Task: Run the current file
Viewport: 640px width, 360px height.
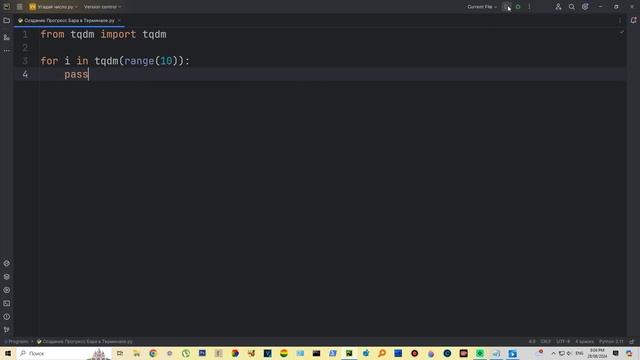Action: click(507, 7)
